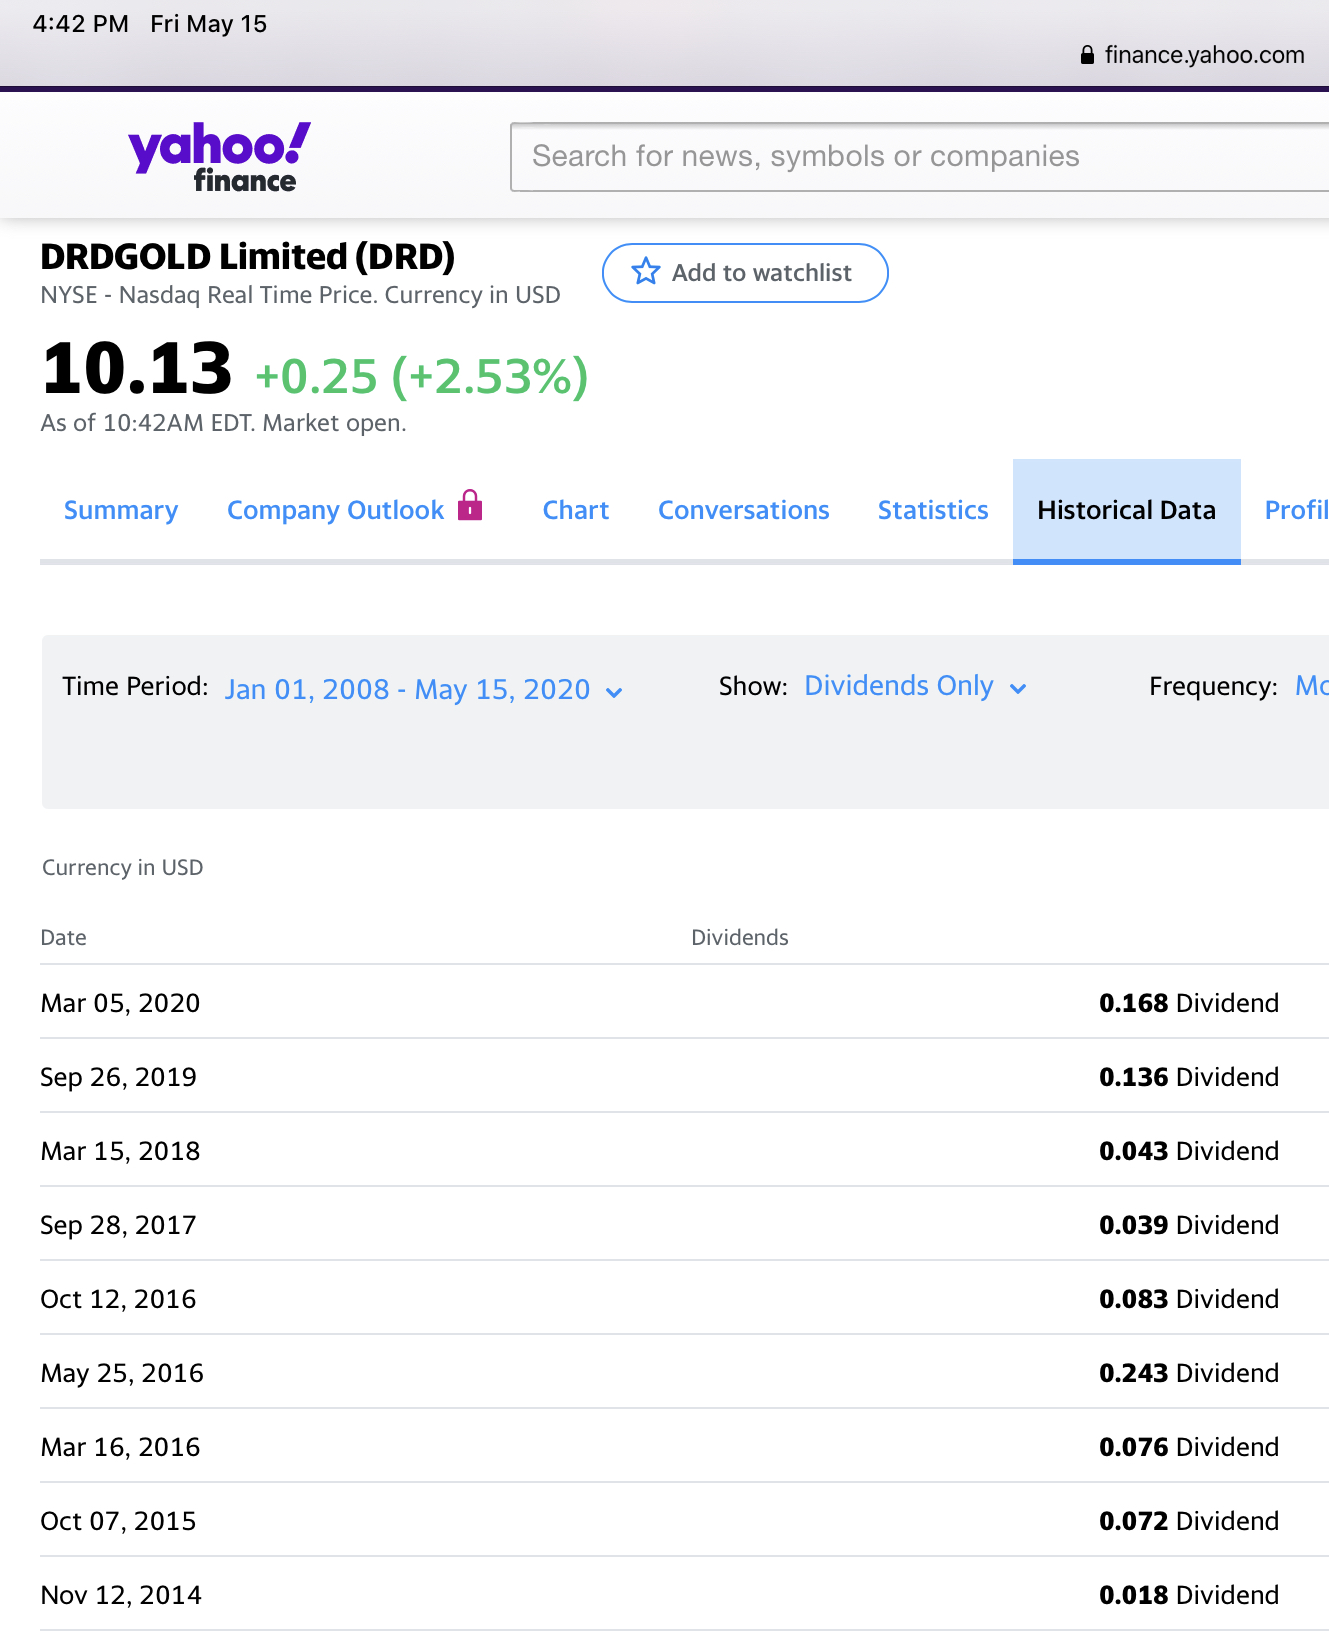Open the Frequency dropdown
This screenshot has width=1329, height=1638.
point(1310,686)
